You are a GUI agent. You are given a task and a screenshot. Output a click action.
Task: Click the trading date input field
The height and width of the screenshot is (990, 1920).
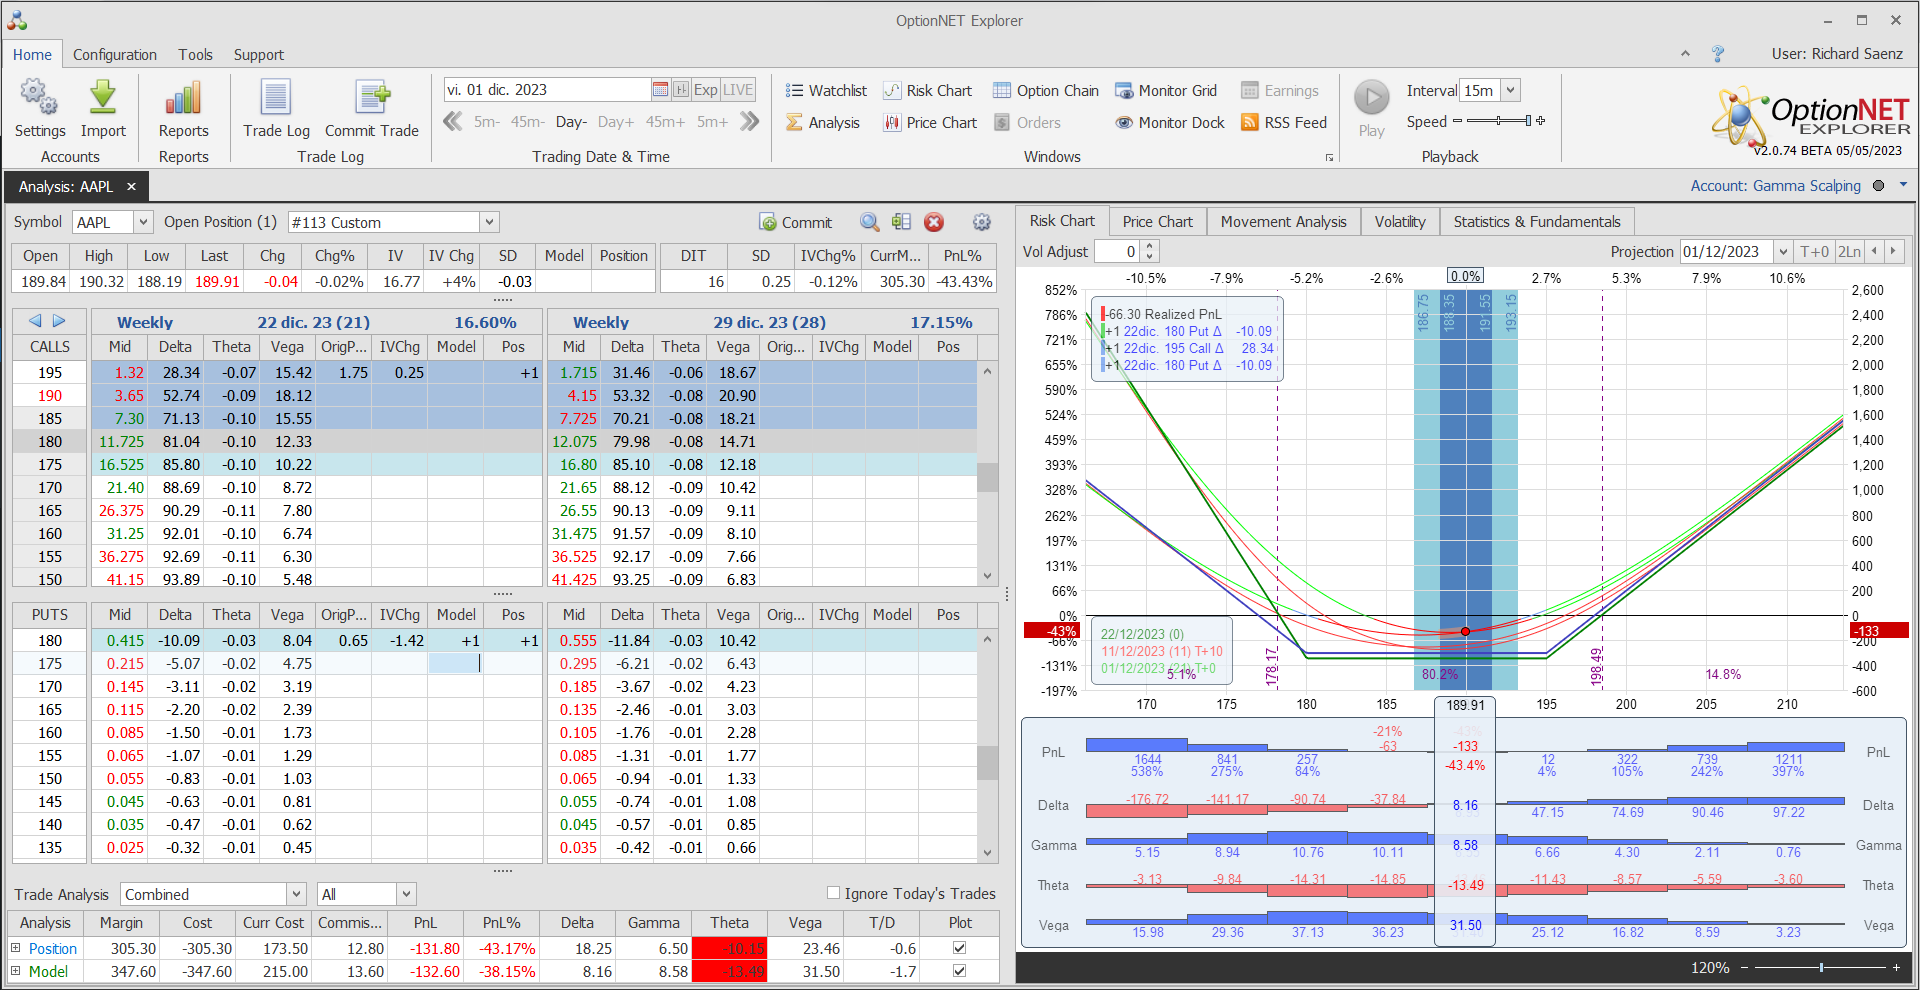pos(547,90)
